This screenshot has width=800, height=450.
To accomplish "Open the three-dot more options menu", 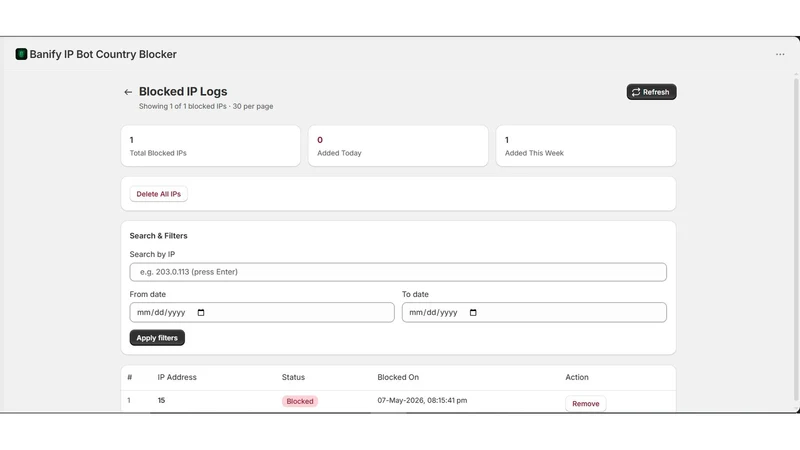I will pyautogui.click(x=780, y=54).
